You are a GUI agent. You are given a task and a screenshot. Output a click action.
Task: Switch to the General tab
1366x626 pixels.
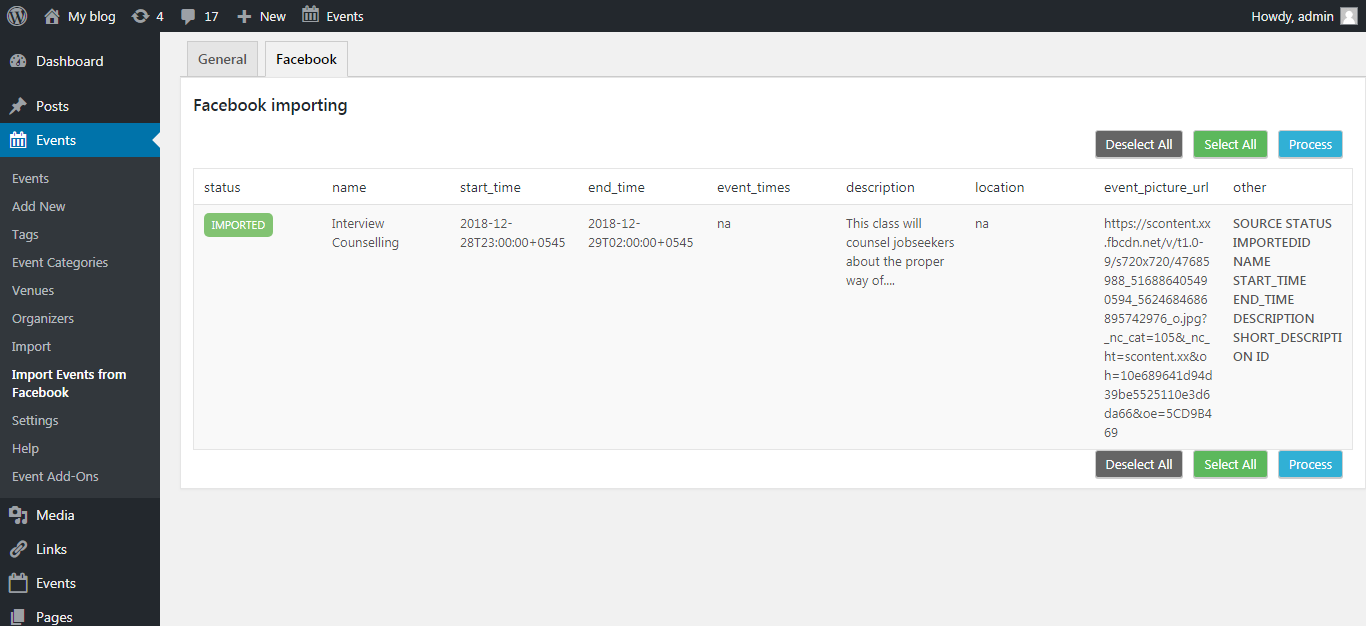(x=222, y=59)
